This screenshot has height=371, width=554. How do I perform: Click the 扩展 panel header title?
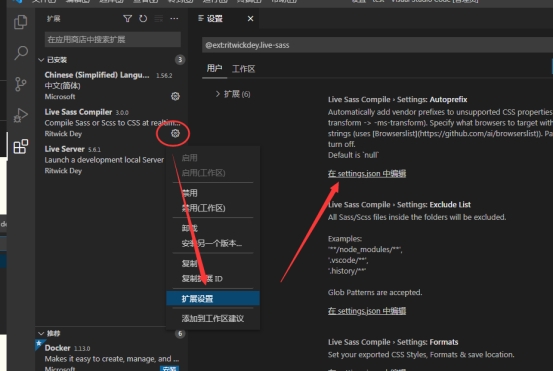tap(54, 19)
